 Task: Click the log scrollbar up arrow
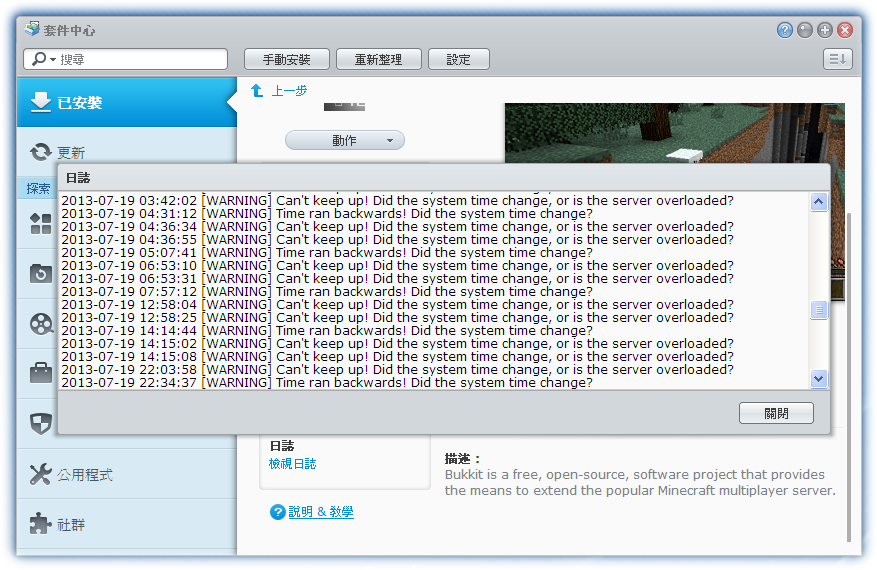(x=819, y=201)
